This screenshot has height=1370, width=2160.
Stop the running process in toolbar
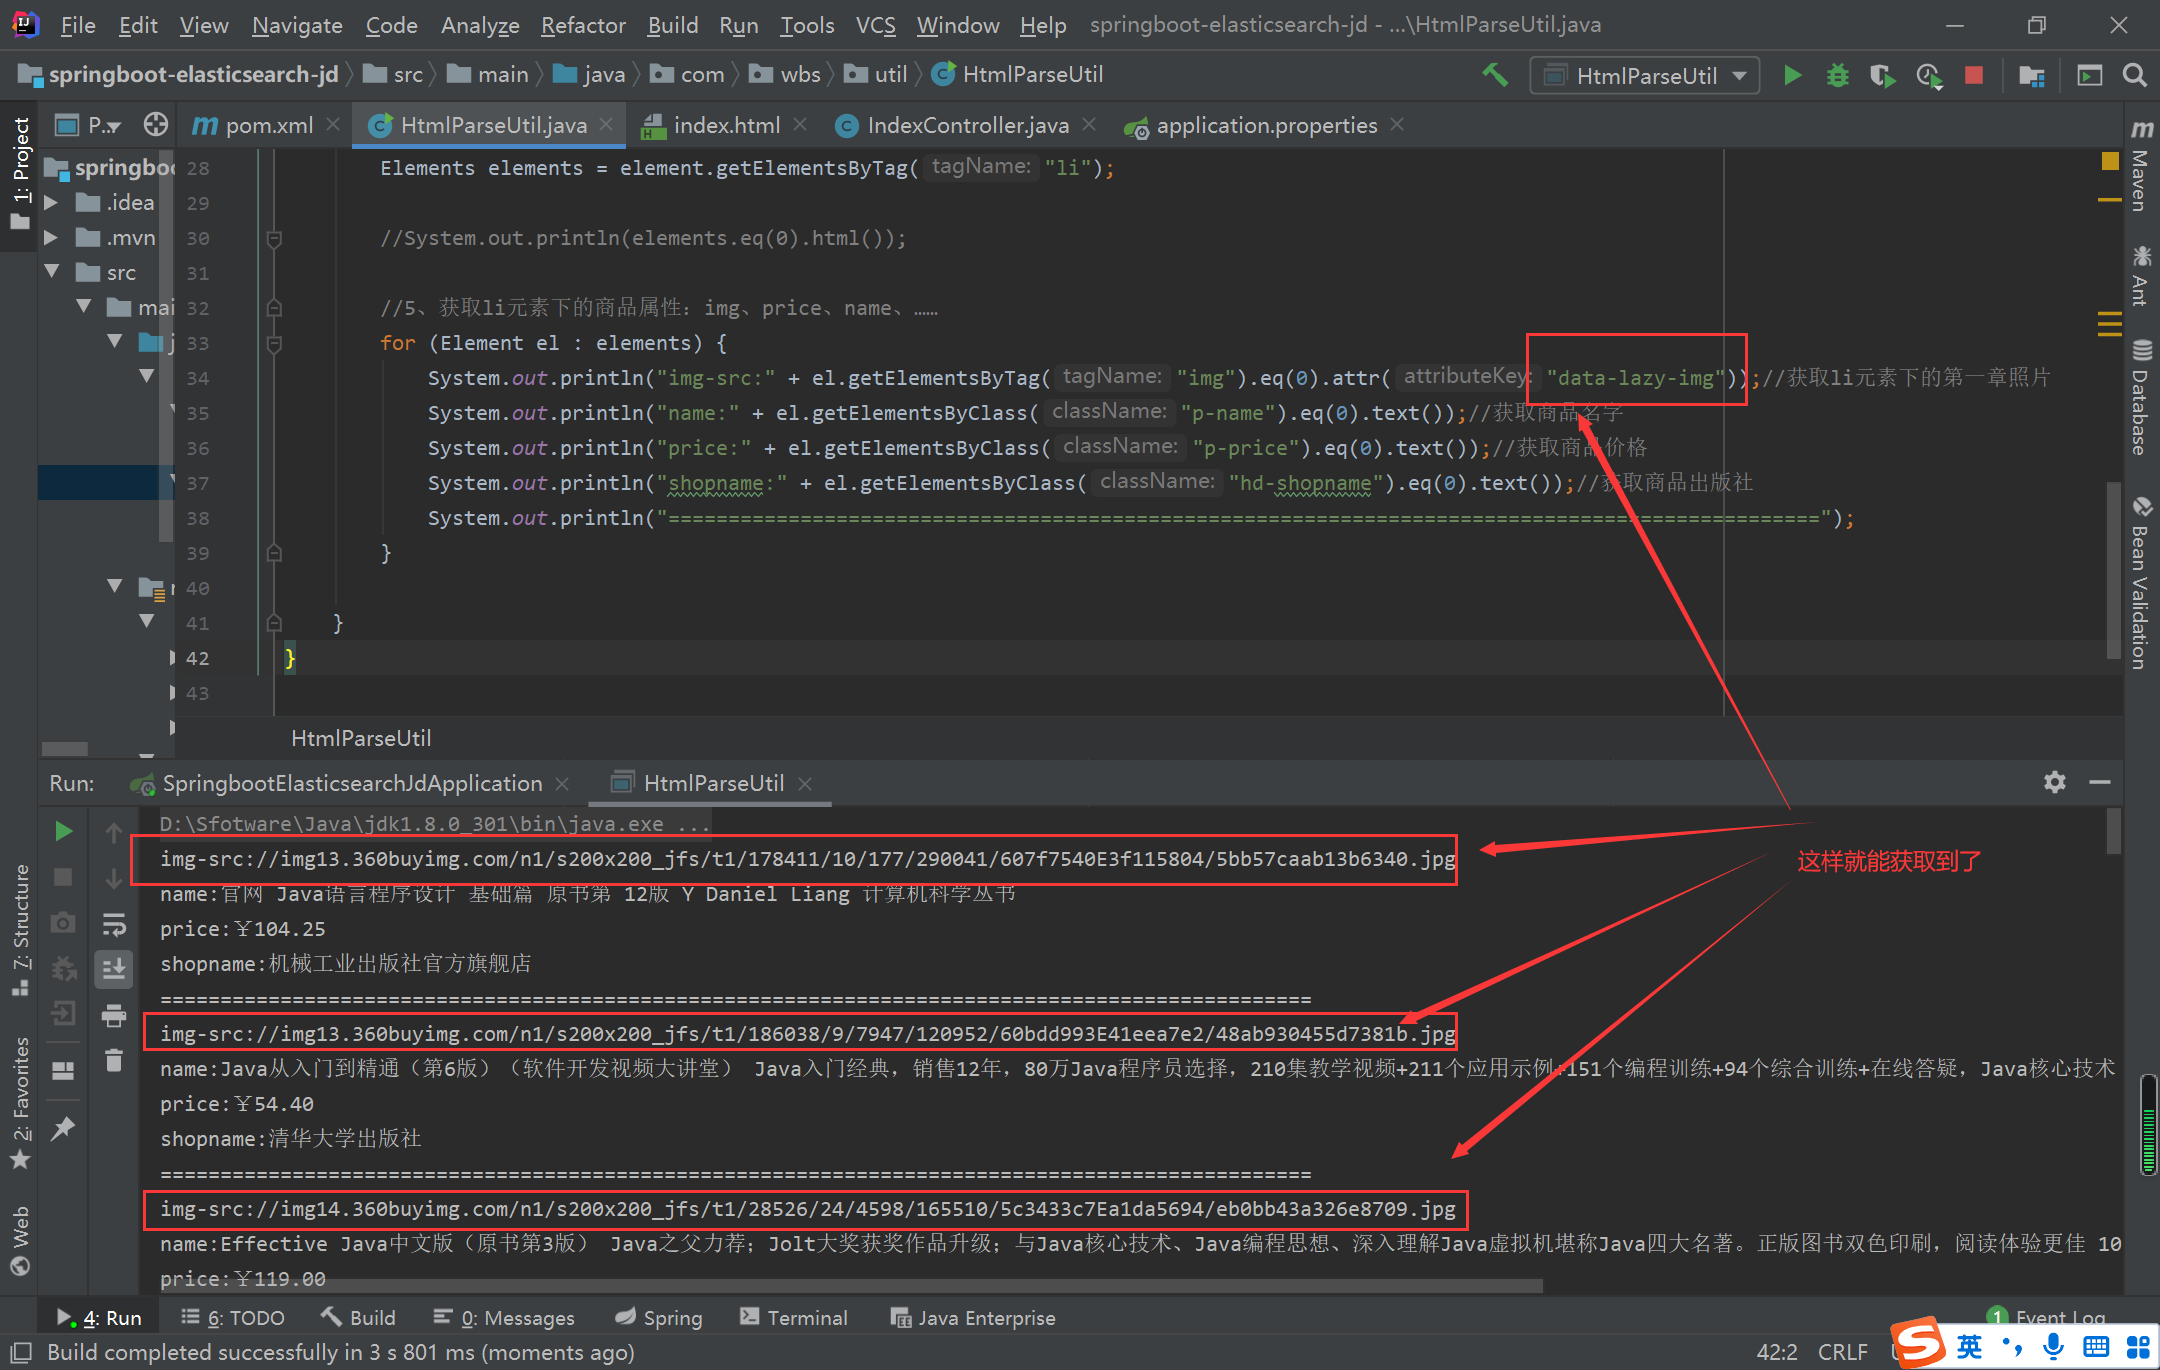(1974, 75)
